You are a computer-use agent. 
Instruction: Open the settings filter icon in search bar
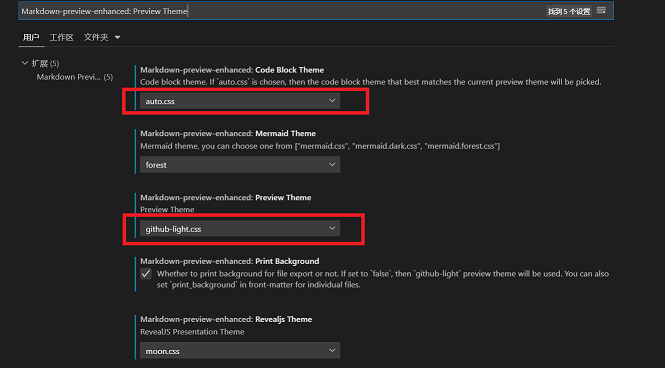tap(601, 11)
